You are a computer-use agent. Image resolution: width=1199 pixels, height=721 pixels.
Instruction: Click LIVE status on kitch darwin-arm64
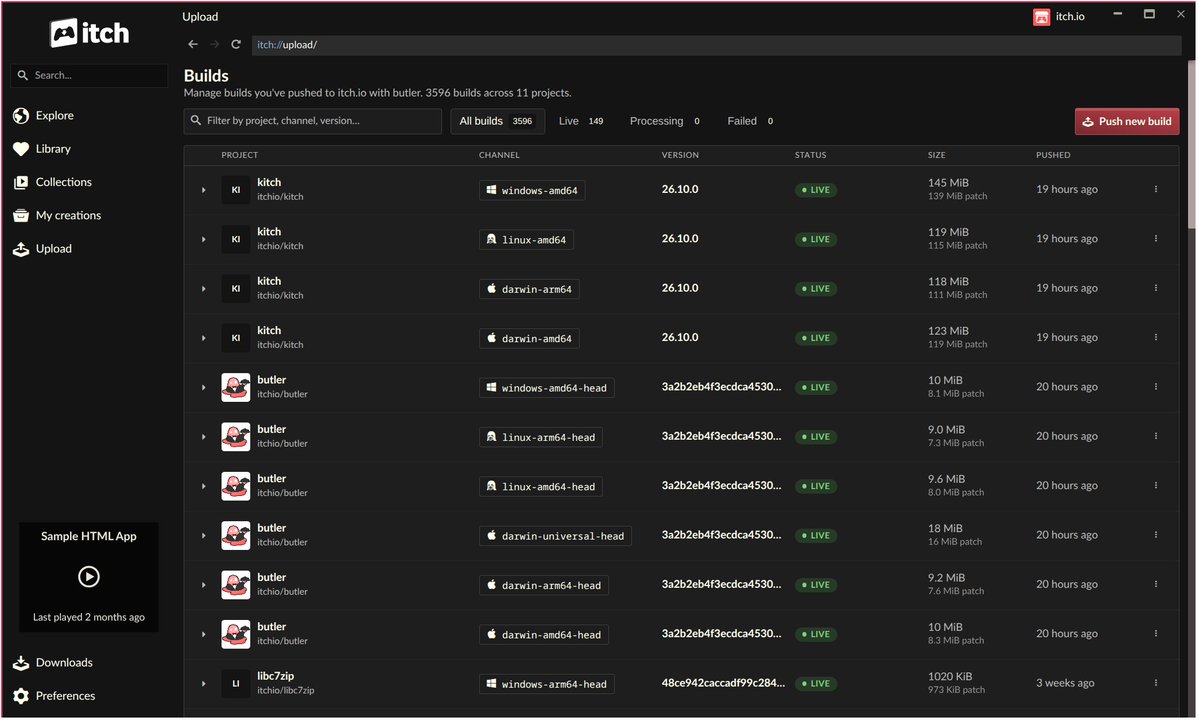click(x=816, y=289)
